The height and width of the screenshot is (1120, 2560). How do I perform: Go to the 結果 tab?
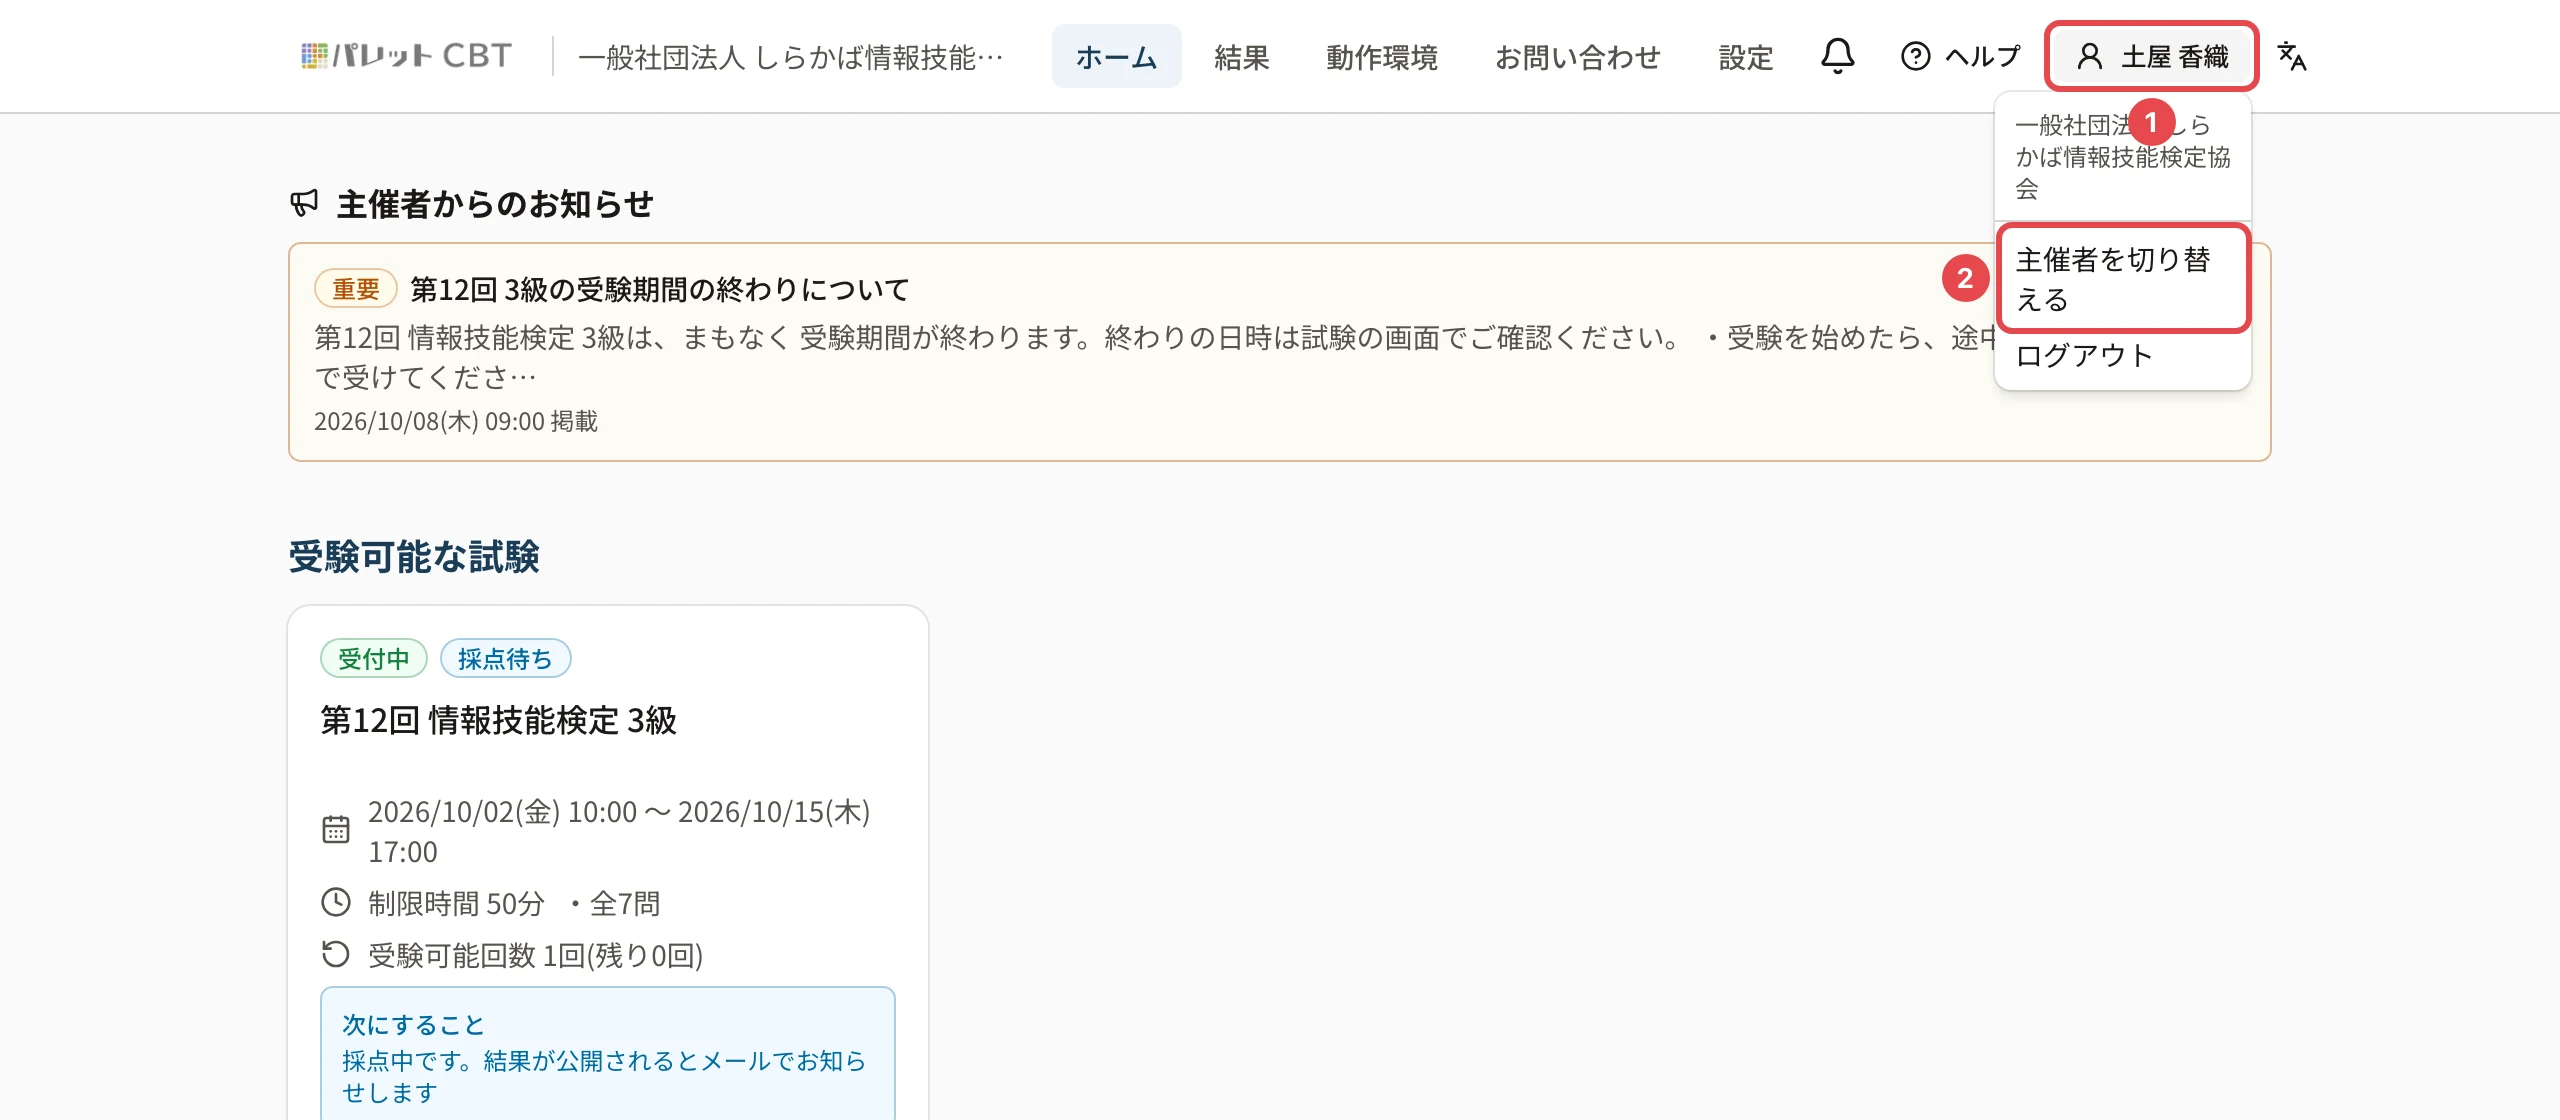pos(1241,57)
